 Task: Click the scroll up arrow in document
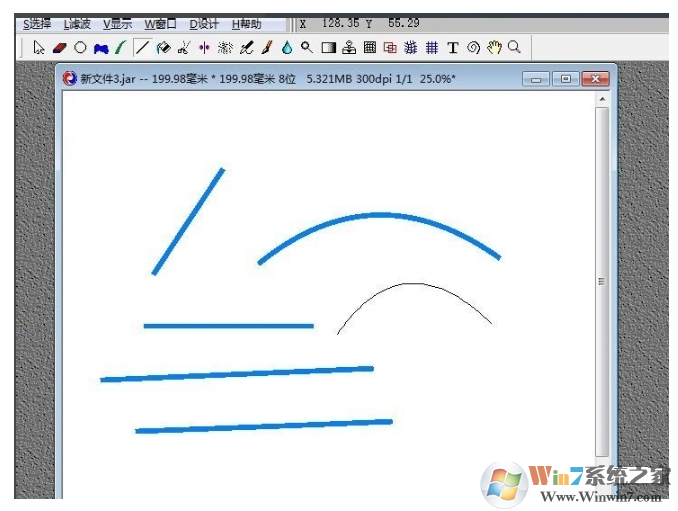coord(601,100)
